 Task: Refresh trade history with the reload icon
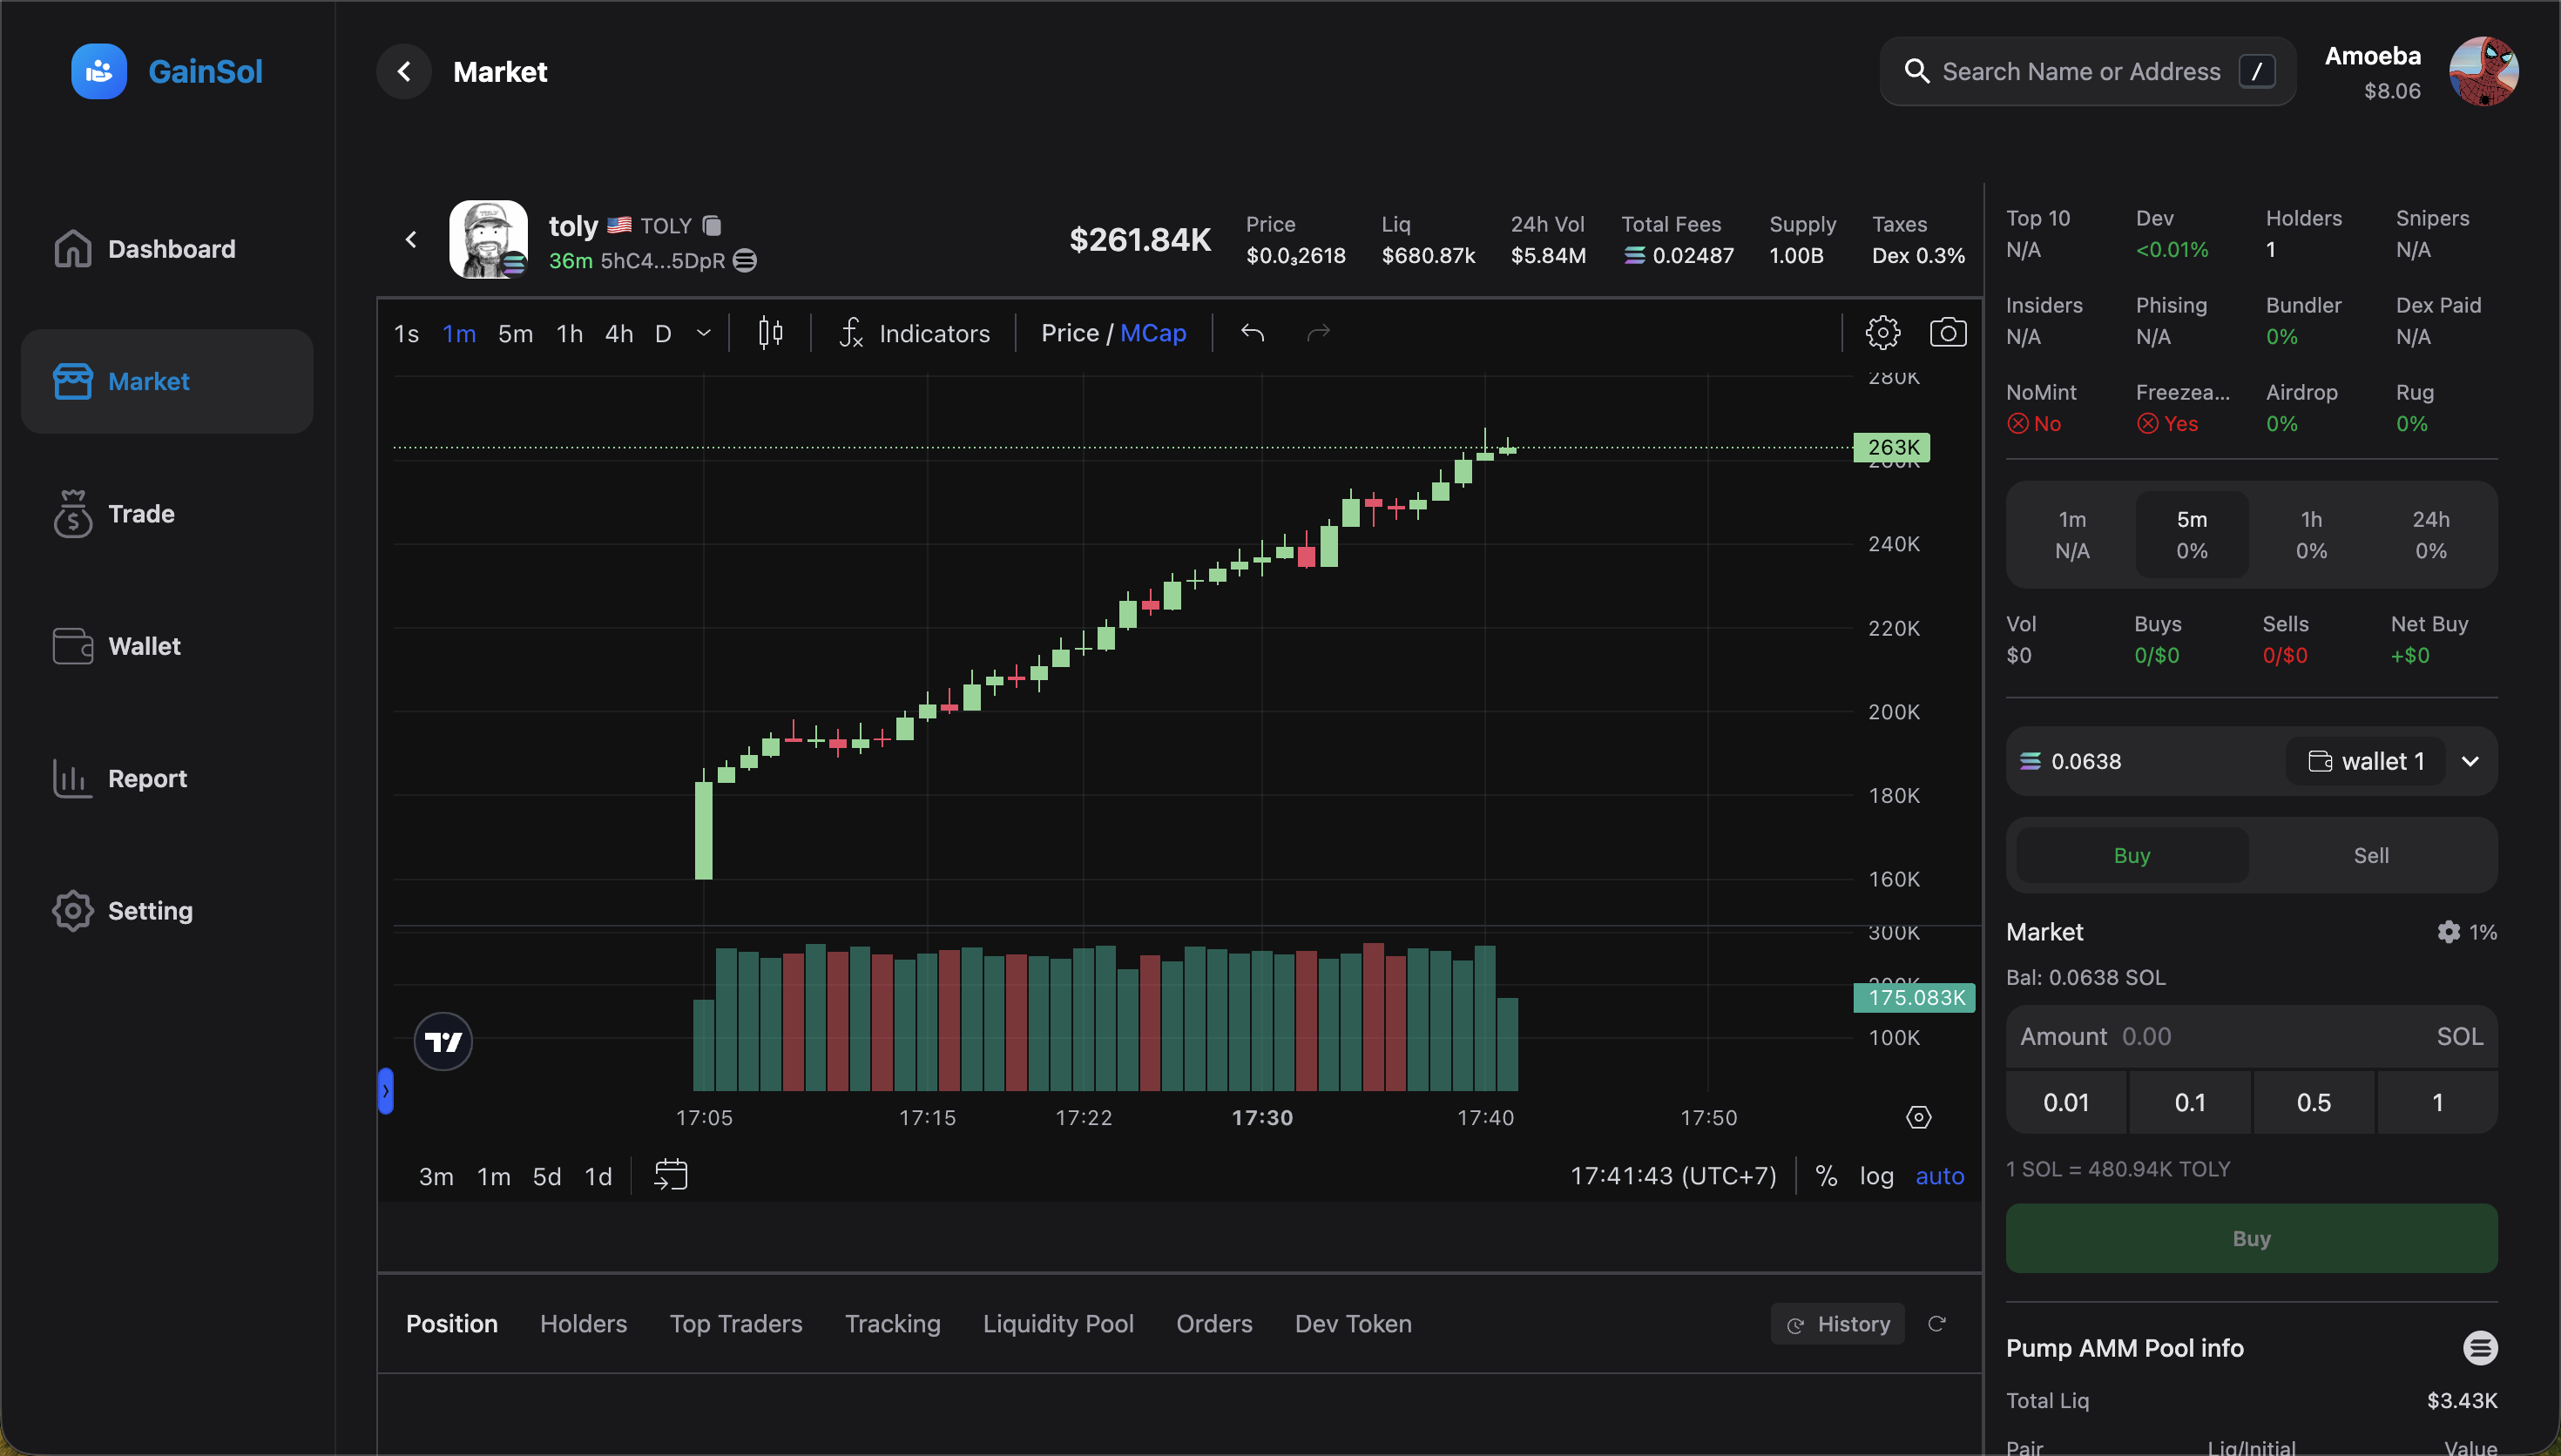click(1938, 1323)
